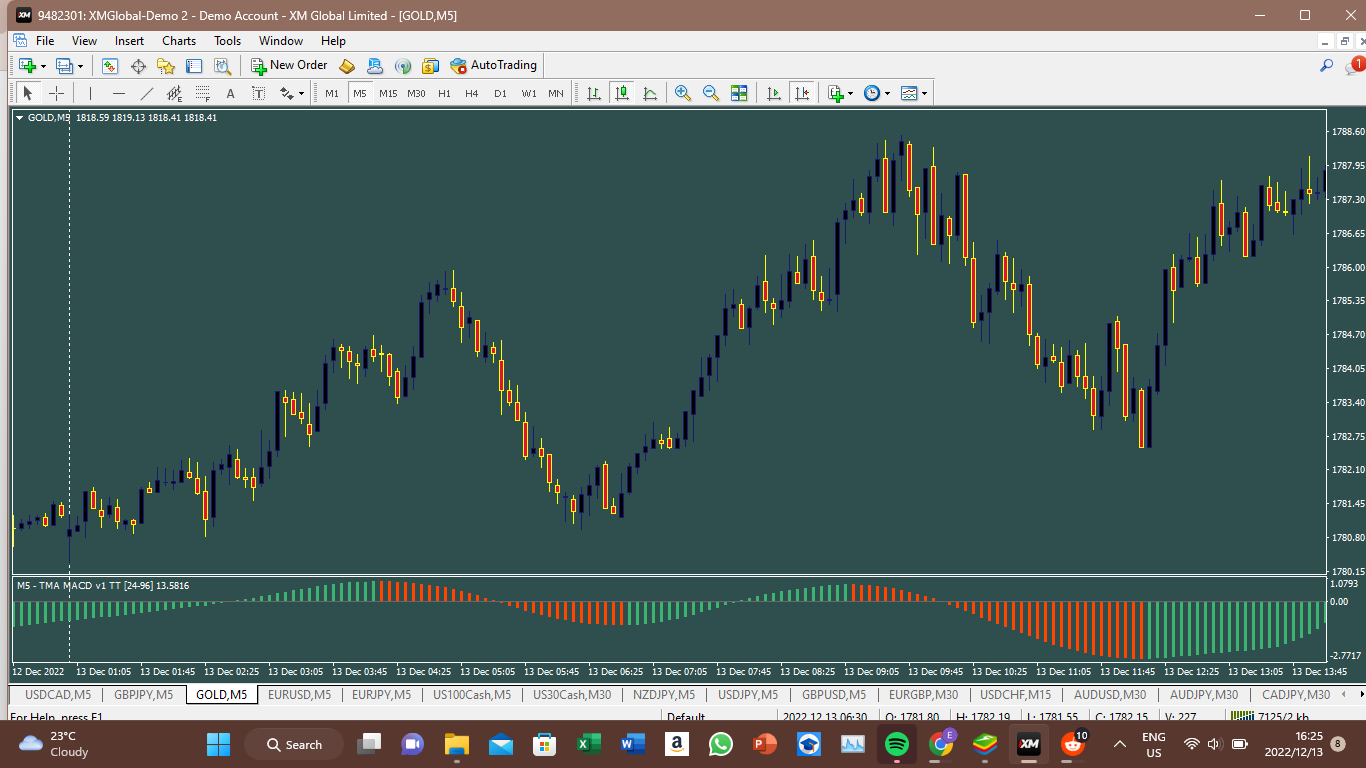The height and width of the screenshot is (768, 1366).
Task: Toggle the chart Auto Scroll button
Action: tap(773, 93)
